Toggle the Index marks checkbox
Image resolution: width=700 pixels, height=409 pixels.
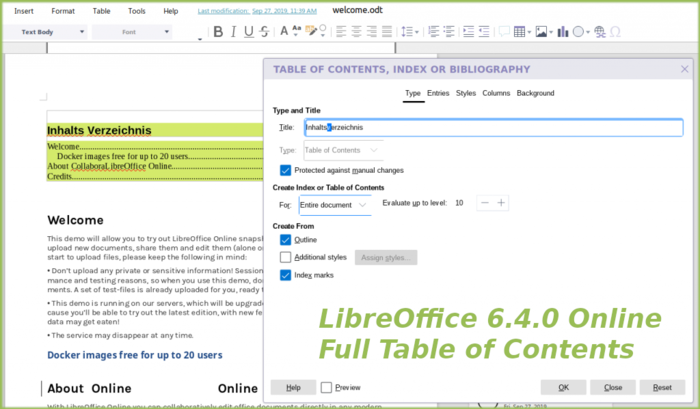285,275
